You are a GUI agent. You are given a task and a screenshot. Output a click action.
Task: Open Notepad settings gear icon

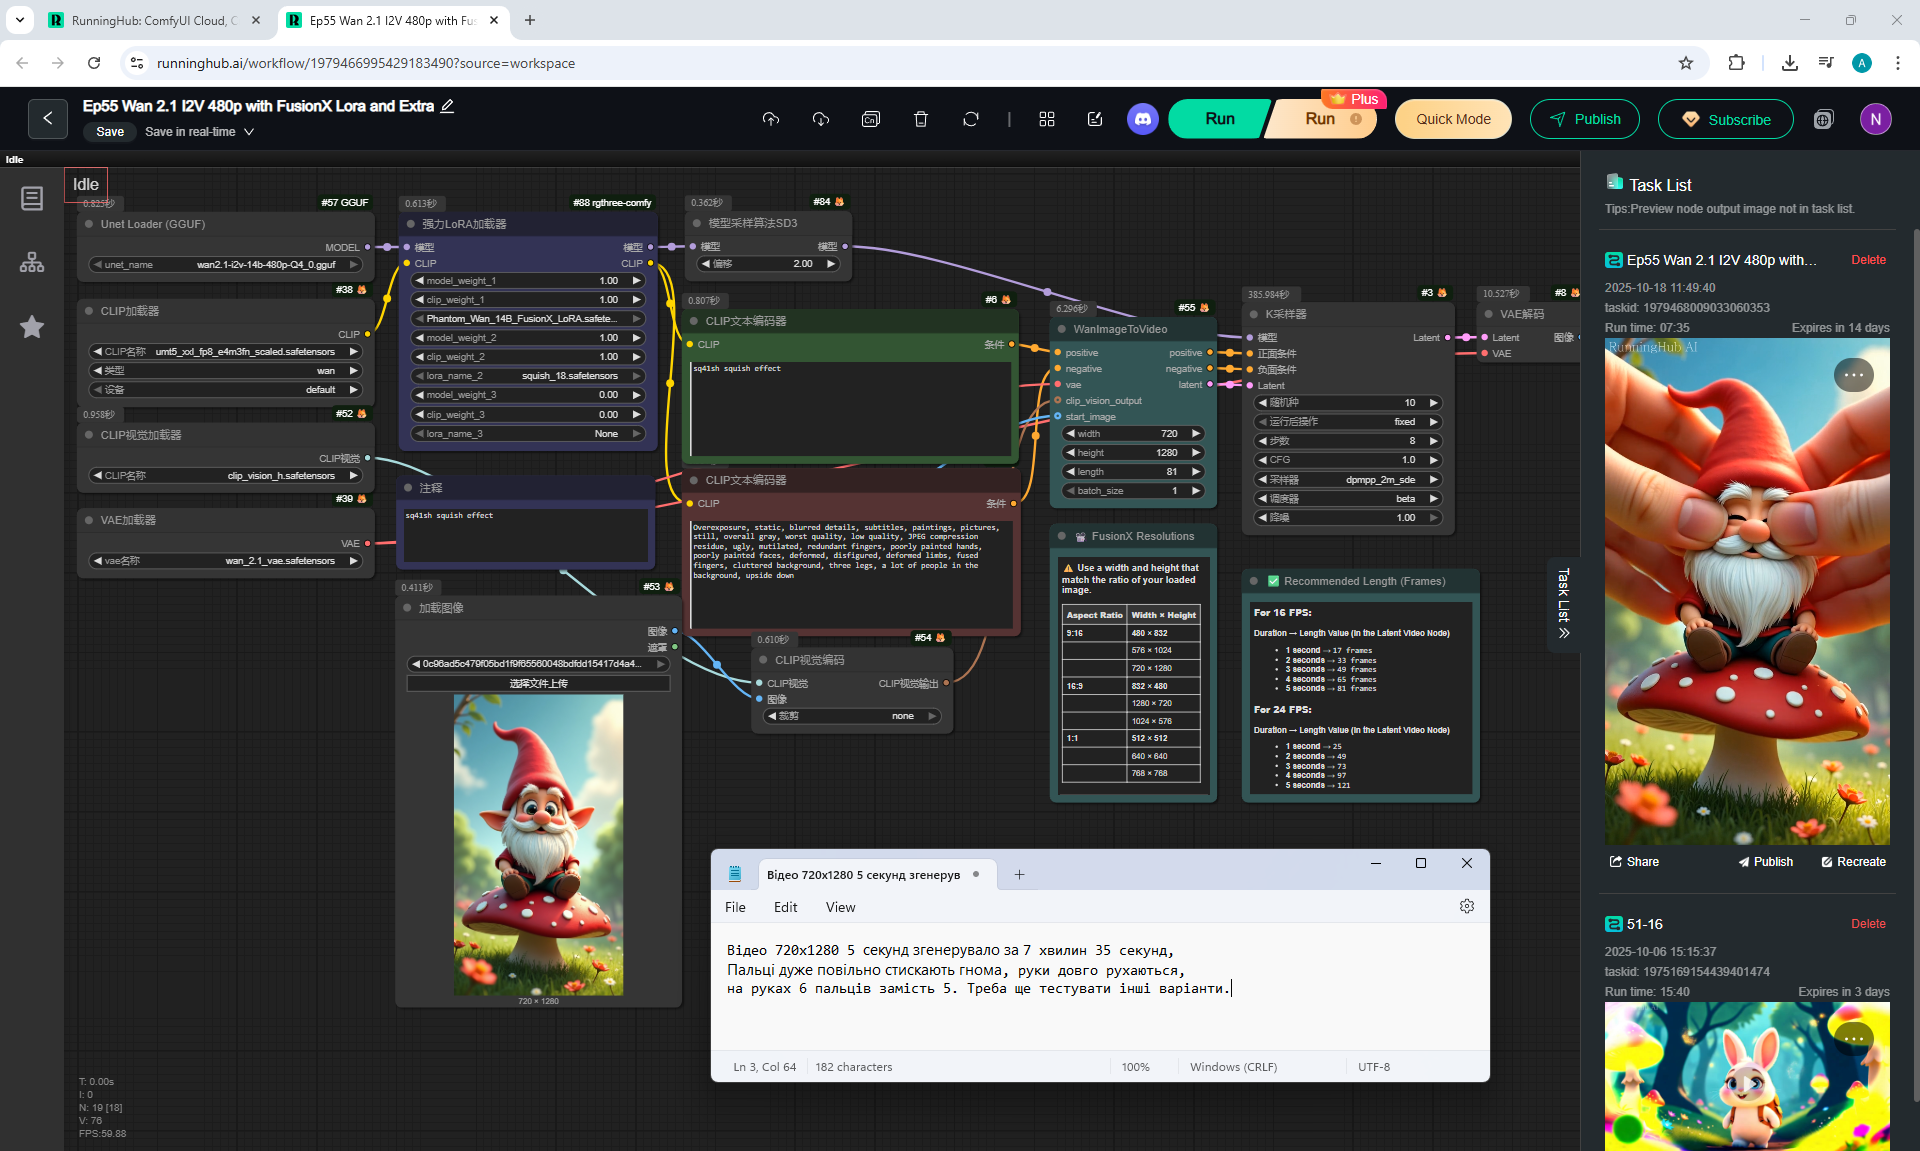[x=1466, y=906]
